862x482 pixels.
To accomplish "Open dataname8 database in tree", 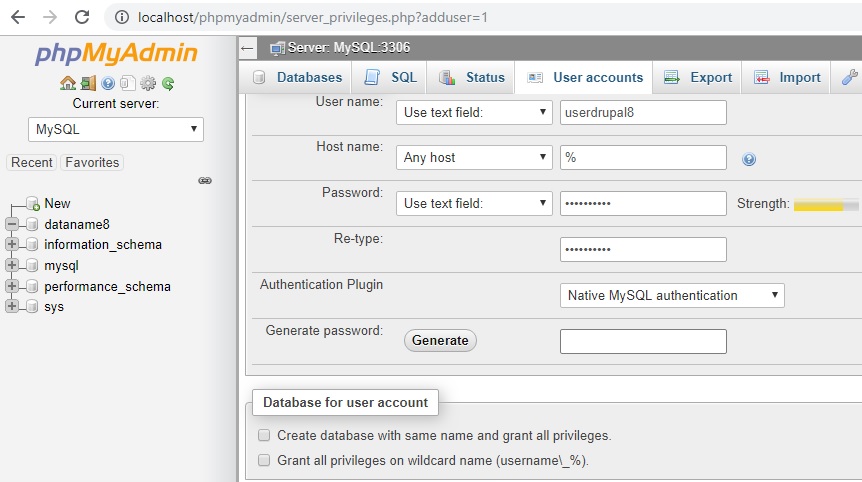I will click(77, 224).
